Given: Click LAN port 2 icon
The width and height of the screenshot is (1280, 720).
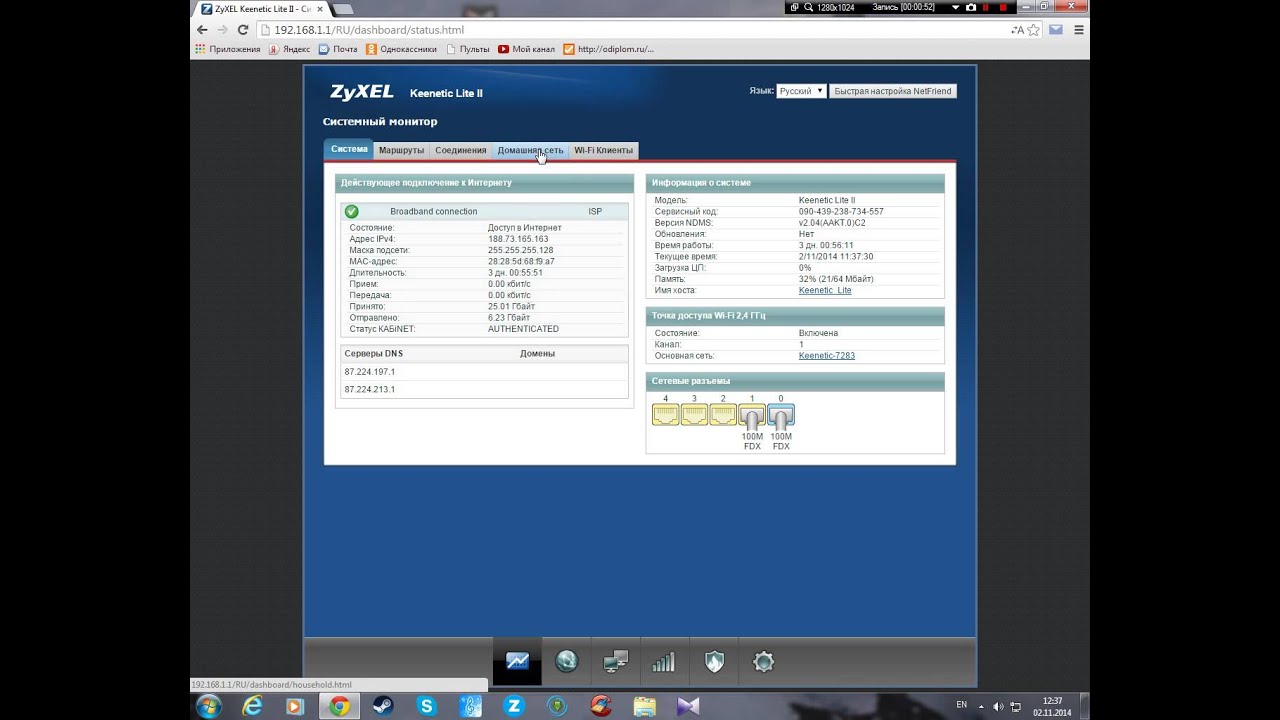Looking at the screenshot, I should tap(723, 414).
